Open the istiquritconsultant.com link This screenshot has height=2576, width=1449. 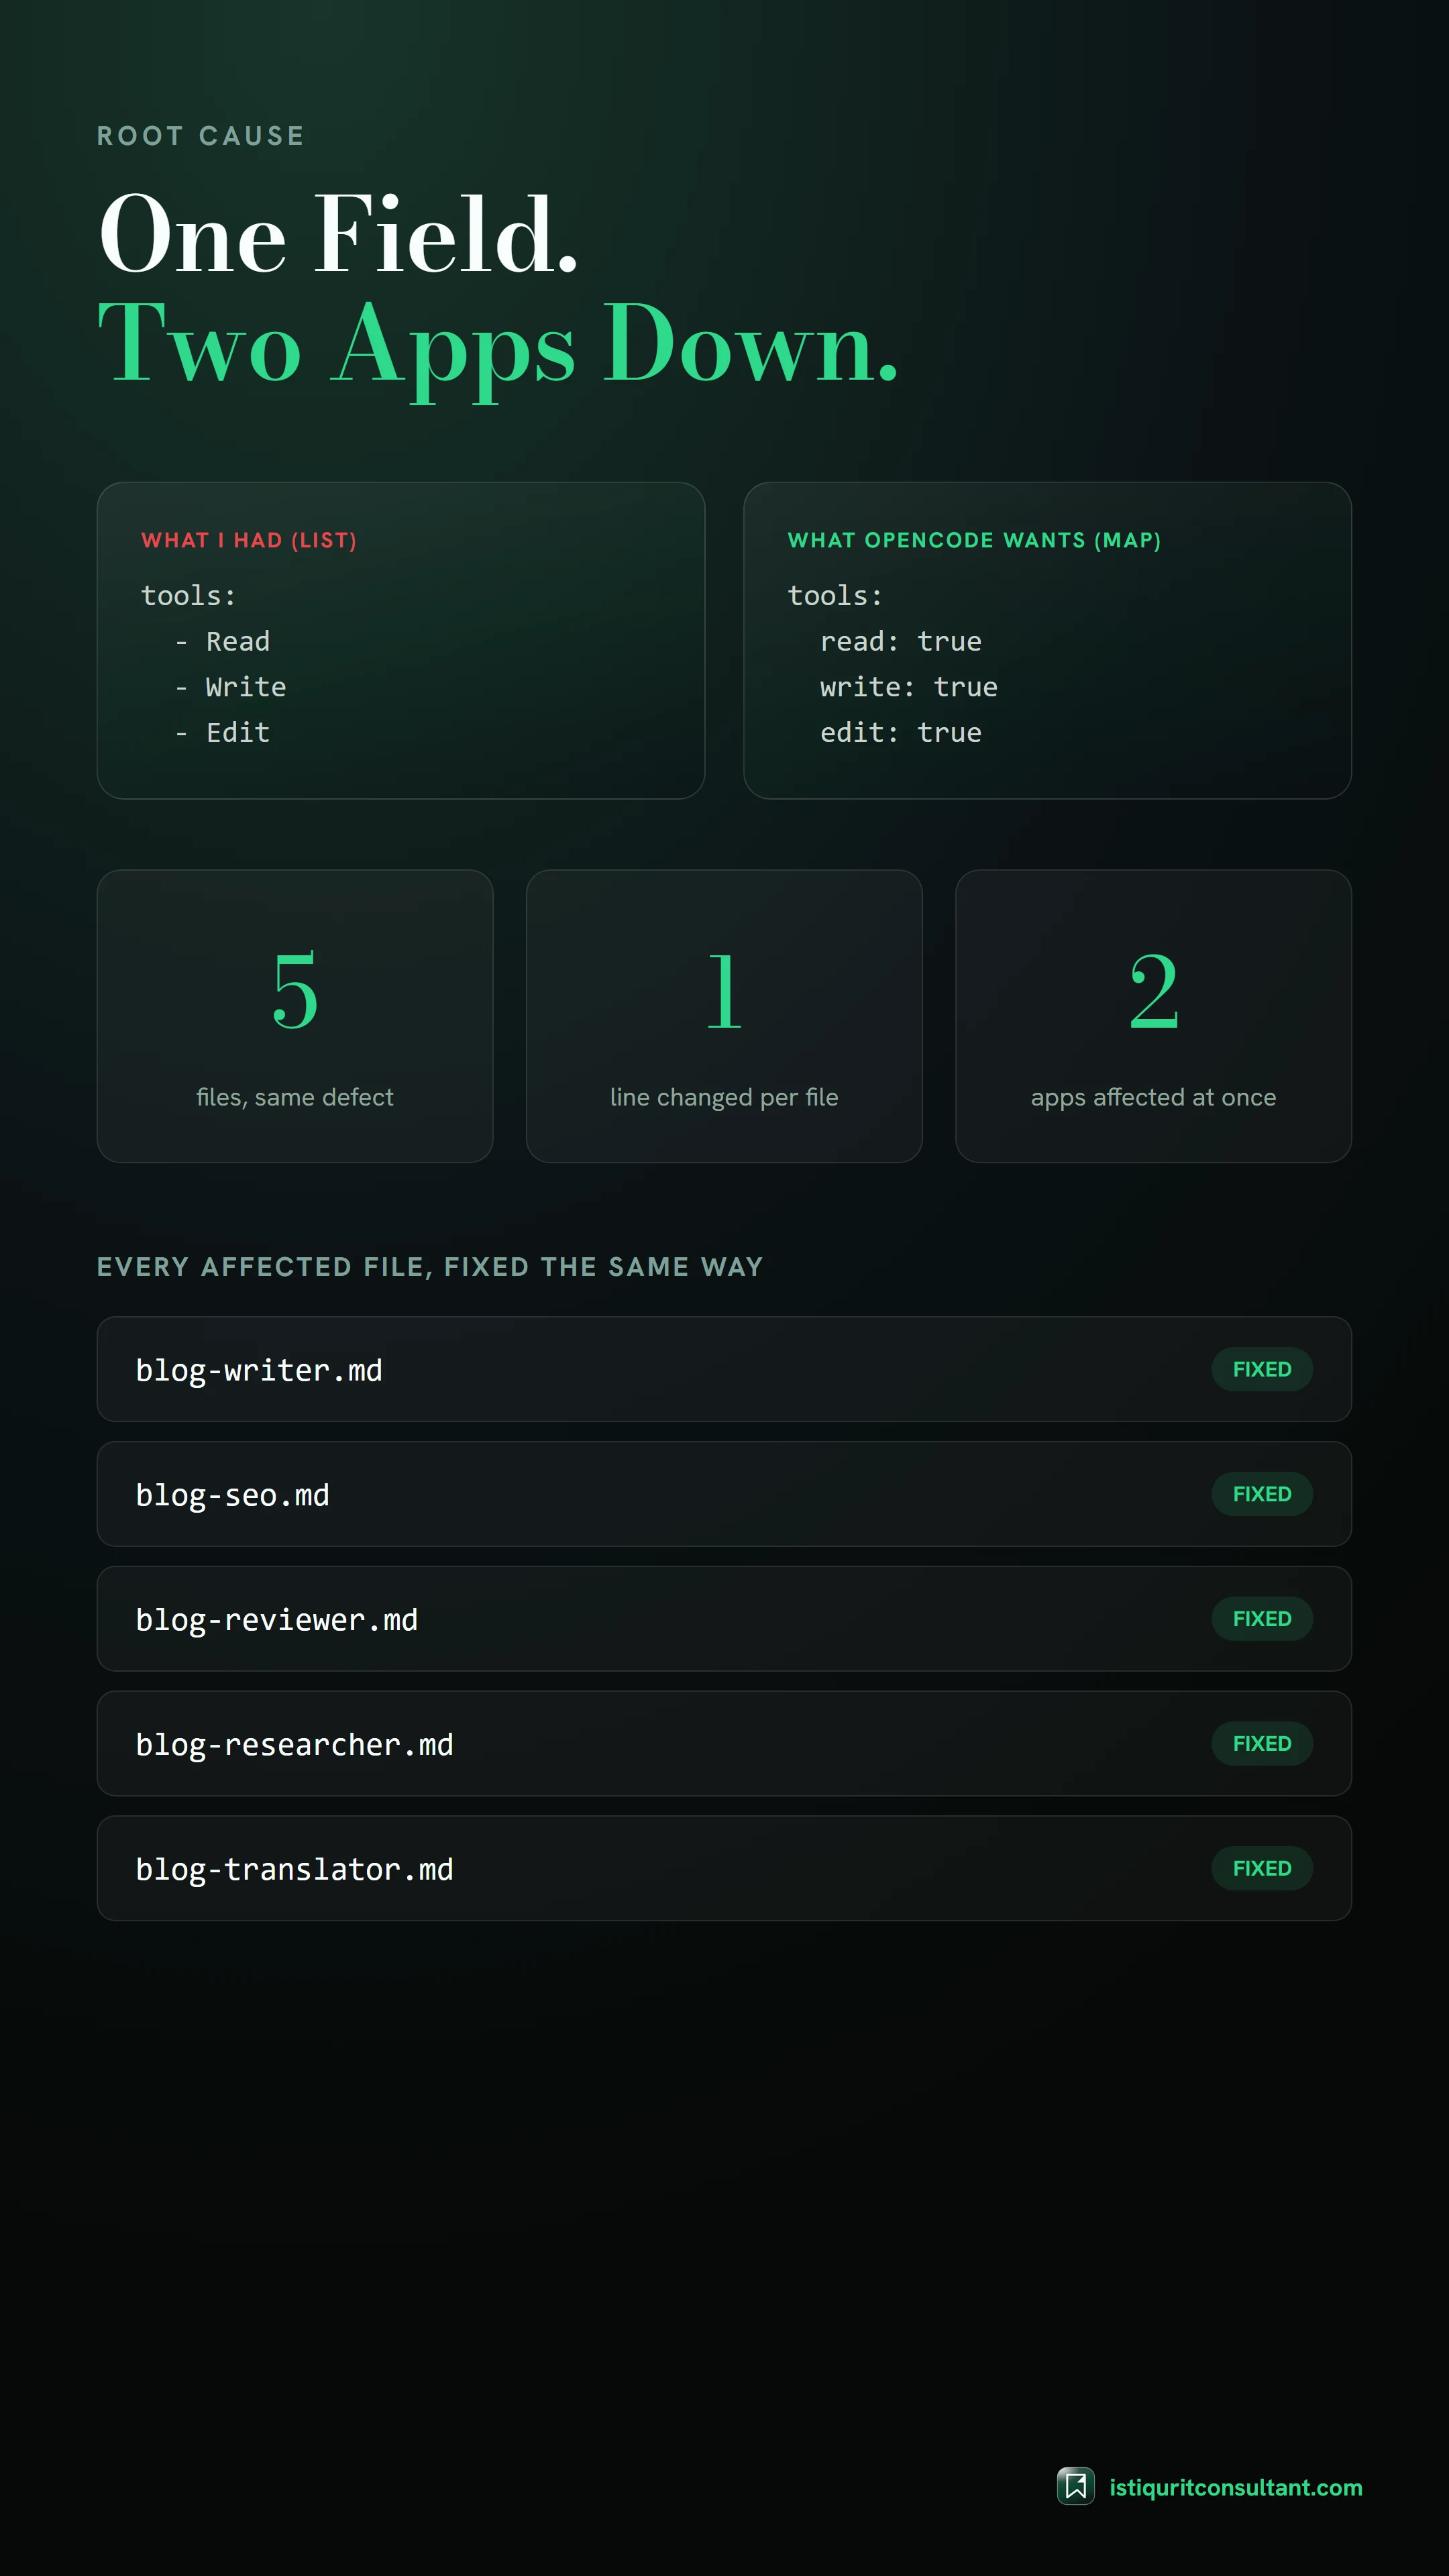(1235, 2487)
